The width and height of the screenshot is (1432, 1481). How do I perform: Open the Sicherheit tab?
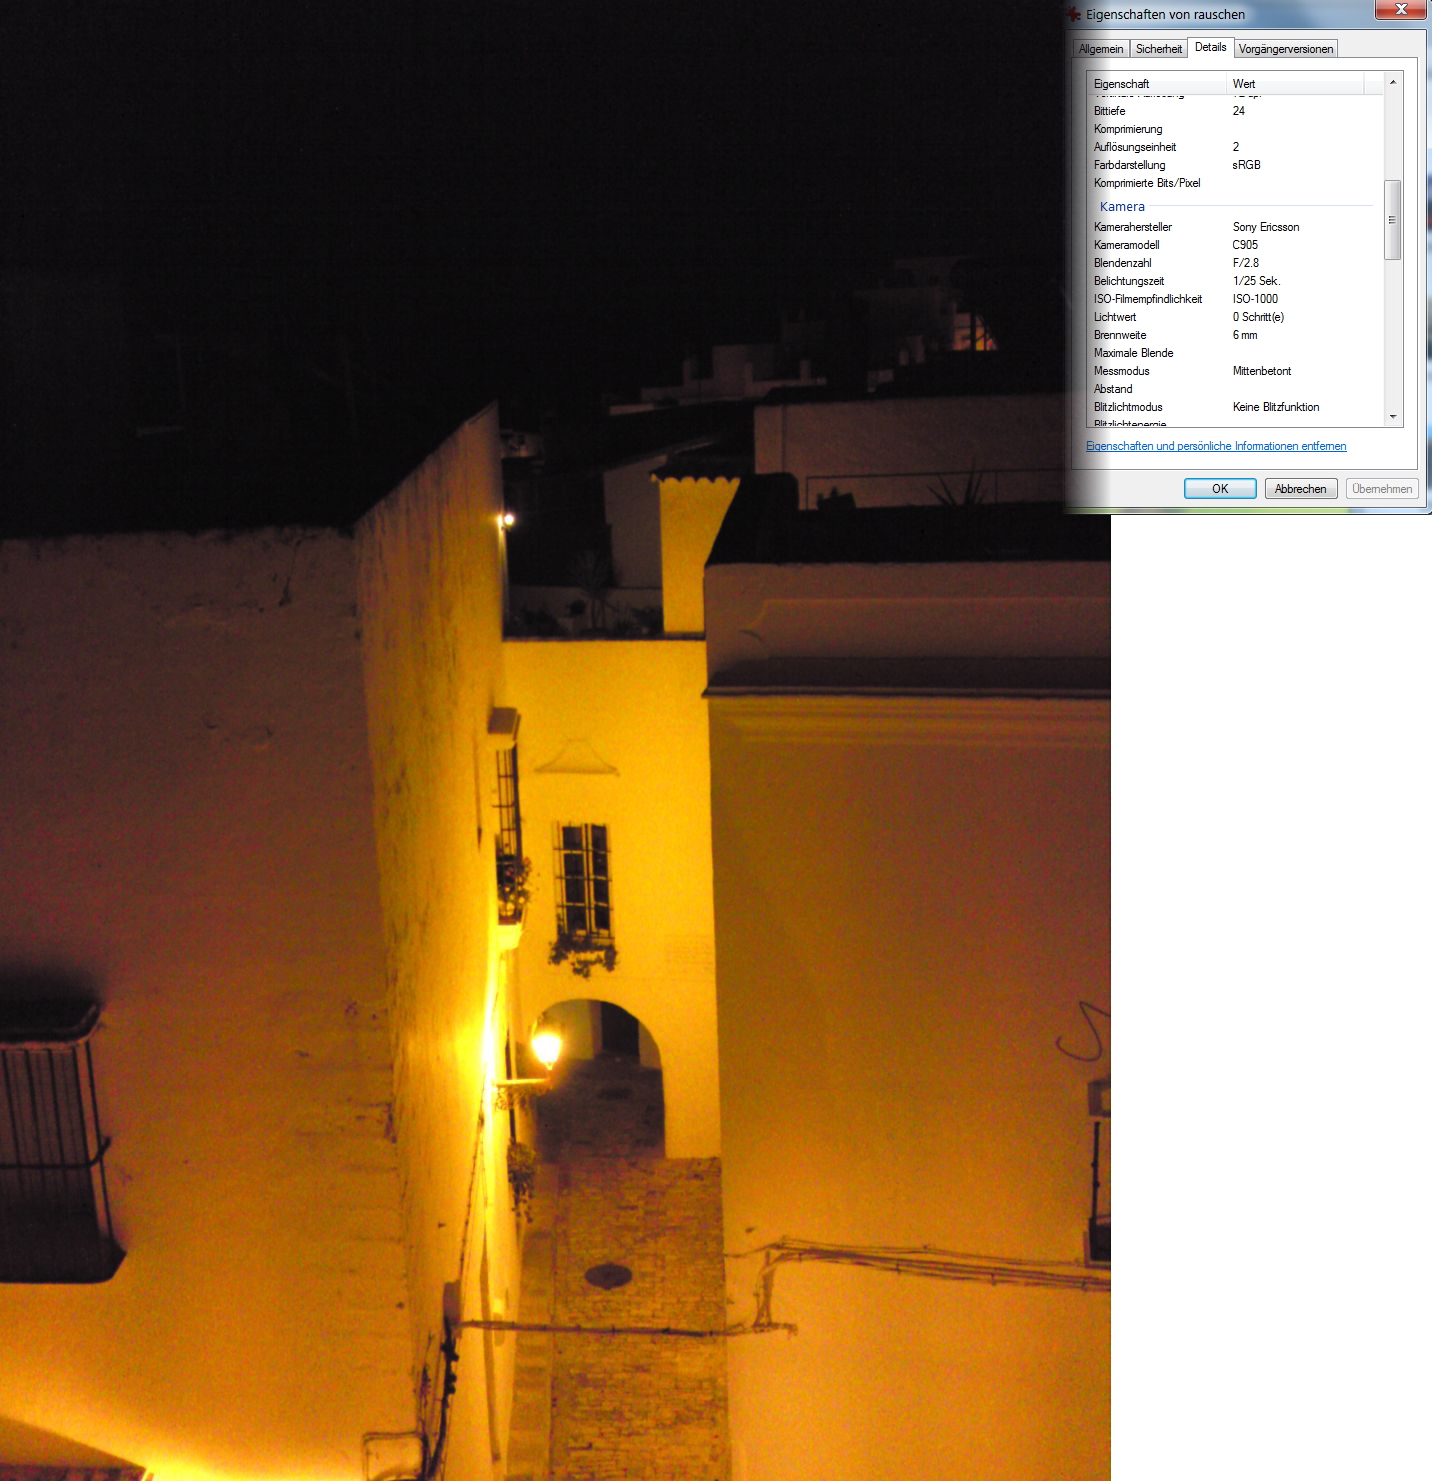[1159, 49]
